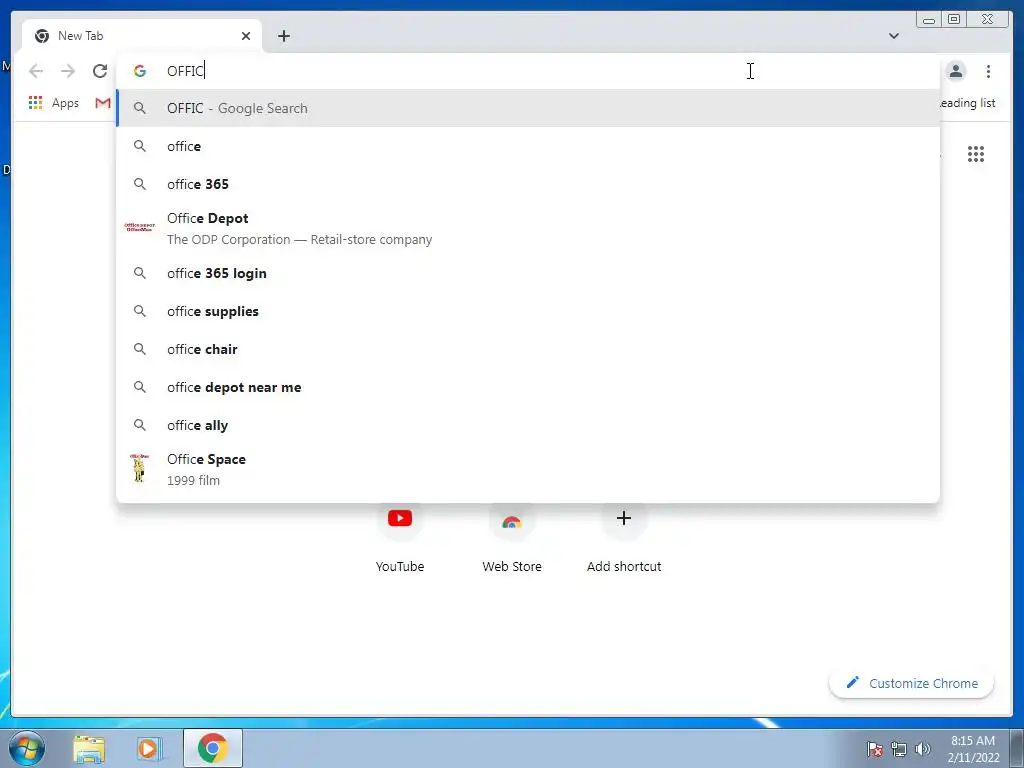Choose 'office supplies' suggestion
This screenshot has height=768, width=1024.
click(528, 311)
